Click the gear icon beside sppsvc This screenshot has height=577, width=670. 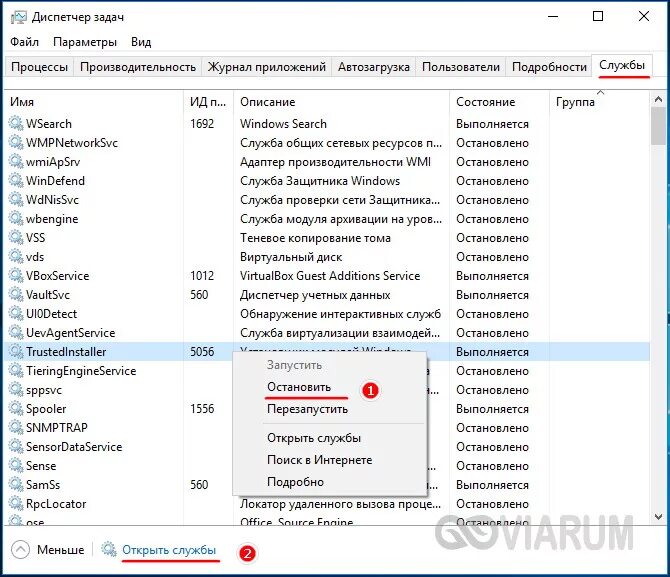click(x=16, y=389)
